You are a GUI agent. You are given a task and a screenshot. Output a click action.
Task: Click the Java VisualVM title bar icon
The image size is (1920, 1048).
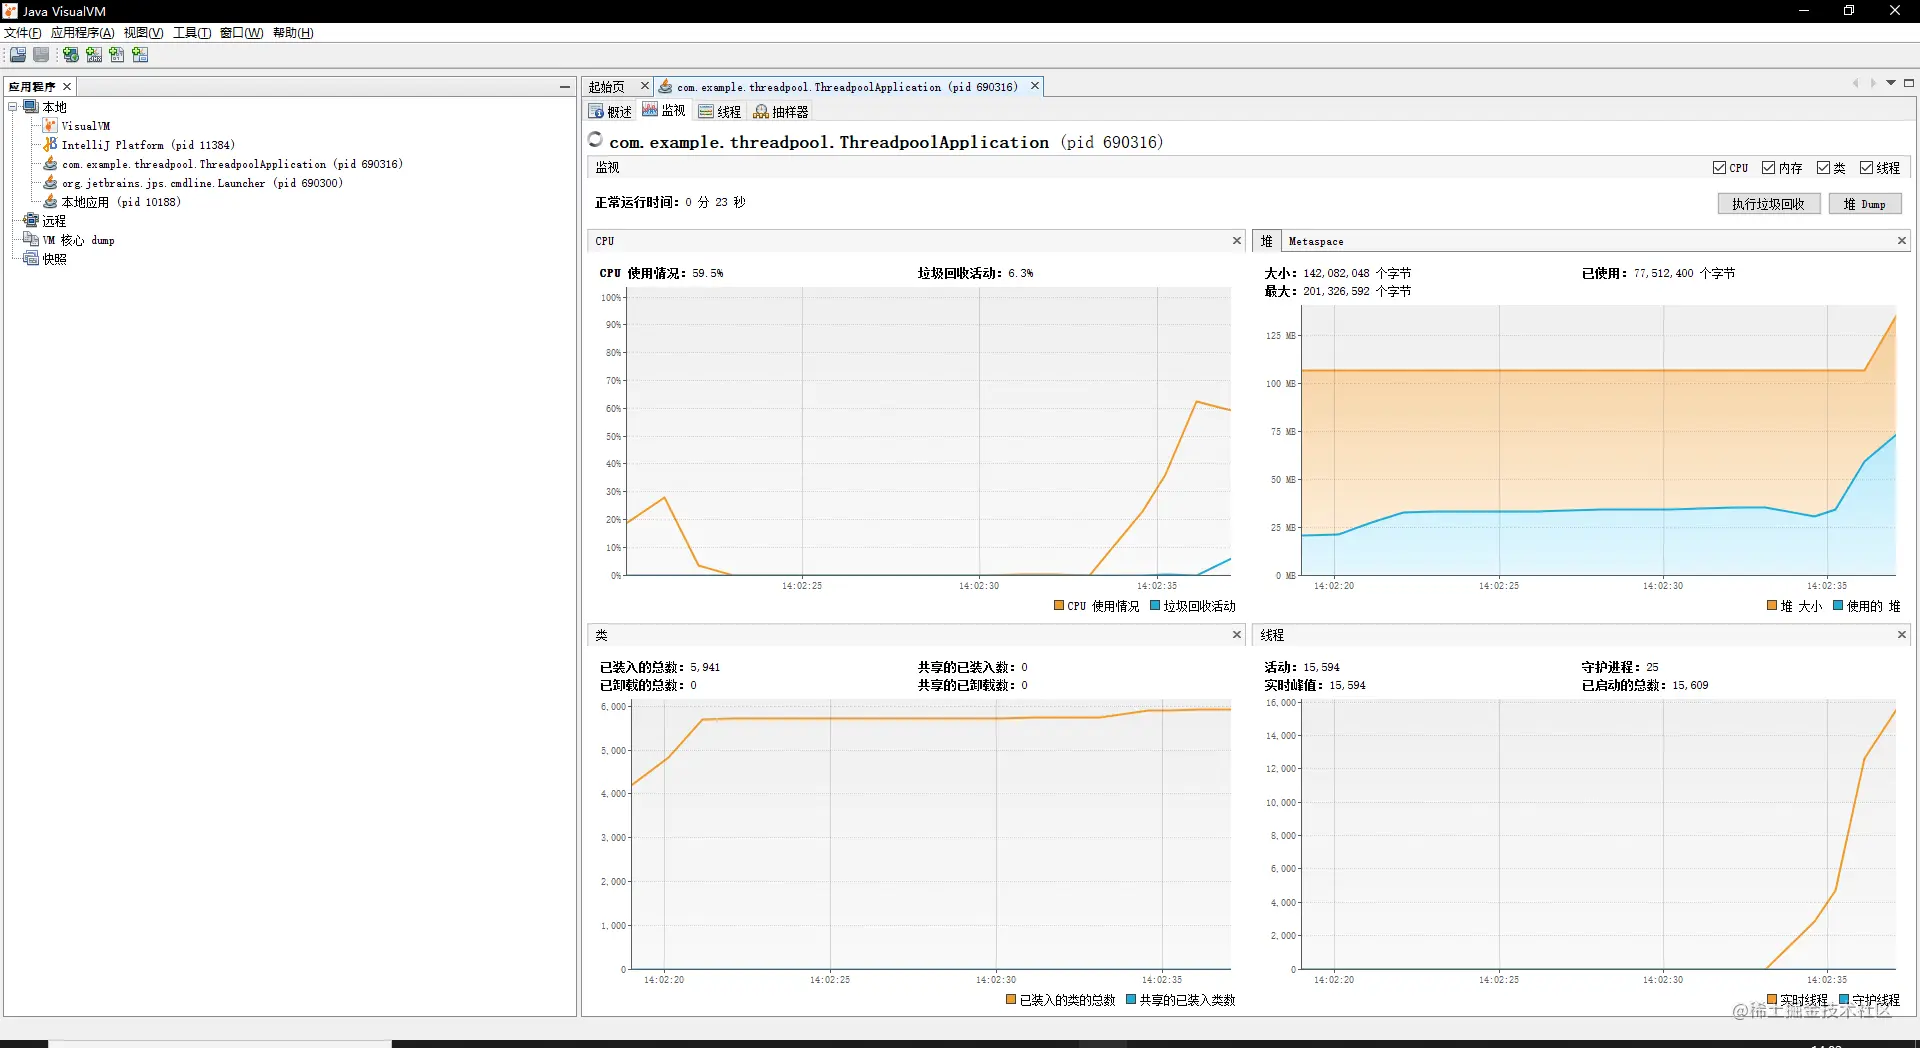[10, 11]
